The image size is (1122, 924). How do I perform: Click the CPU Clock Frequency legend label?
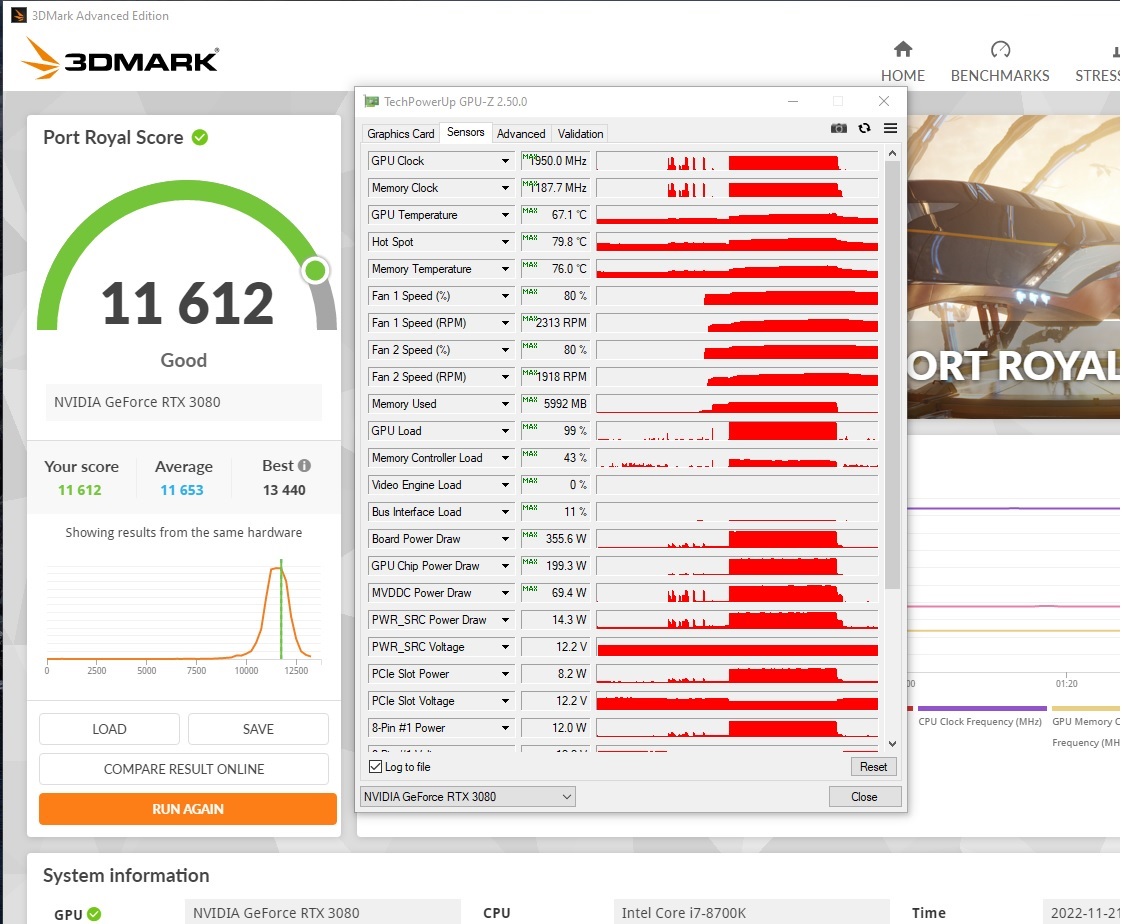tap(980, 721)
